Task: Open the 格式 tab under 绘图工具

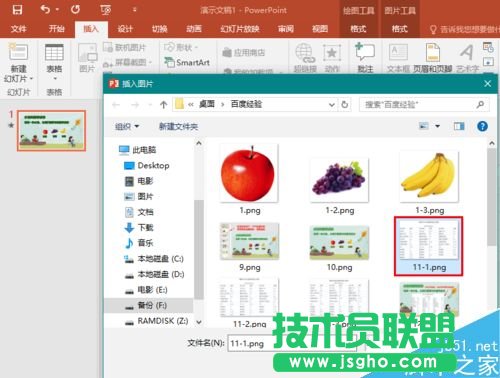Action: coord(359,29)
